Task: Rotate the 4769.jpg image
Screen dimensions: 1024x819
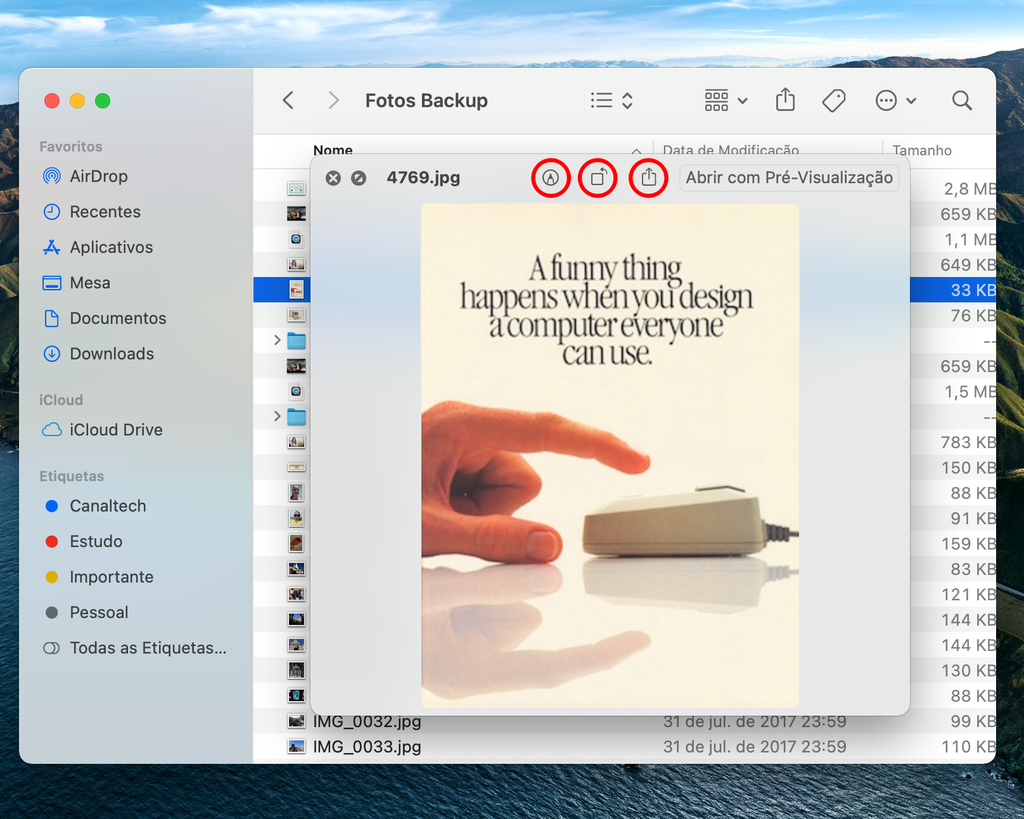Action: [598, 178]
